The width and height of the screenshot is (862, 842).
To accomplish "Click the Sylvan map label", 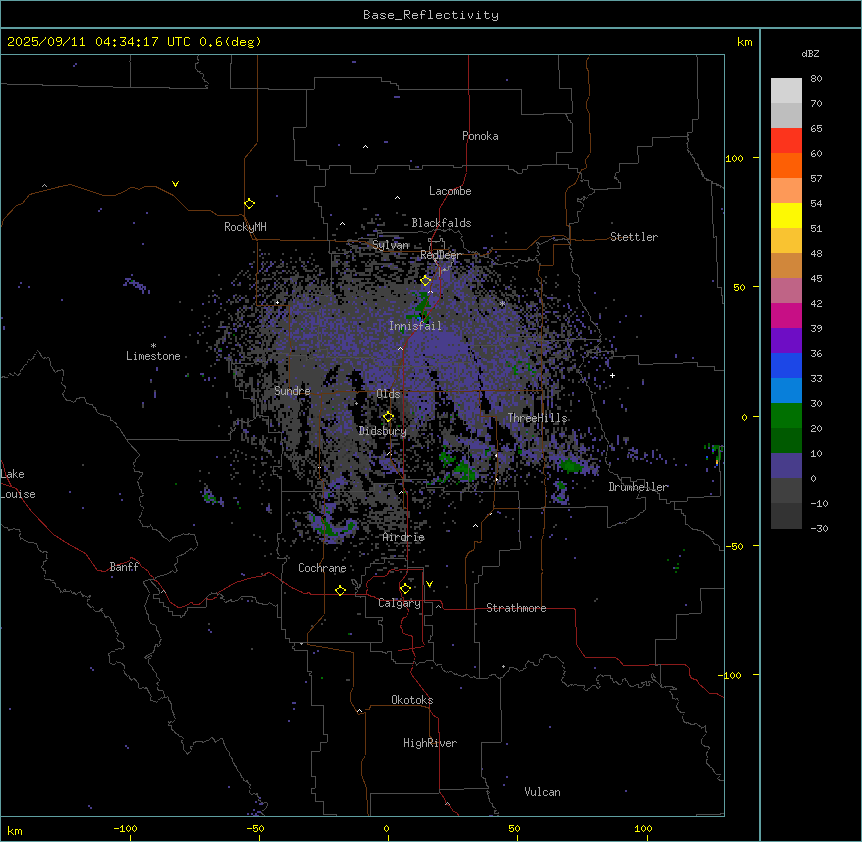I will coord(390,245).
